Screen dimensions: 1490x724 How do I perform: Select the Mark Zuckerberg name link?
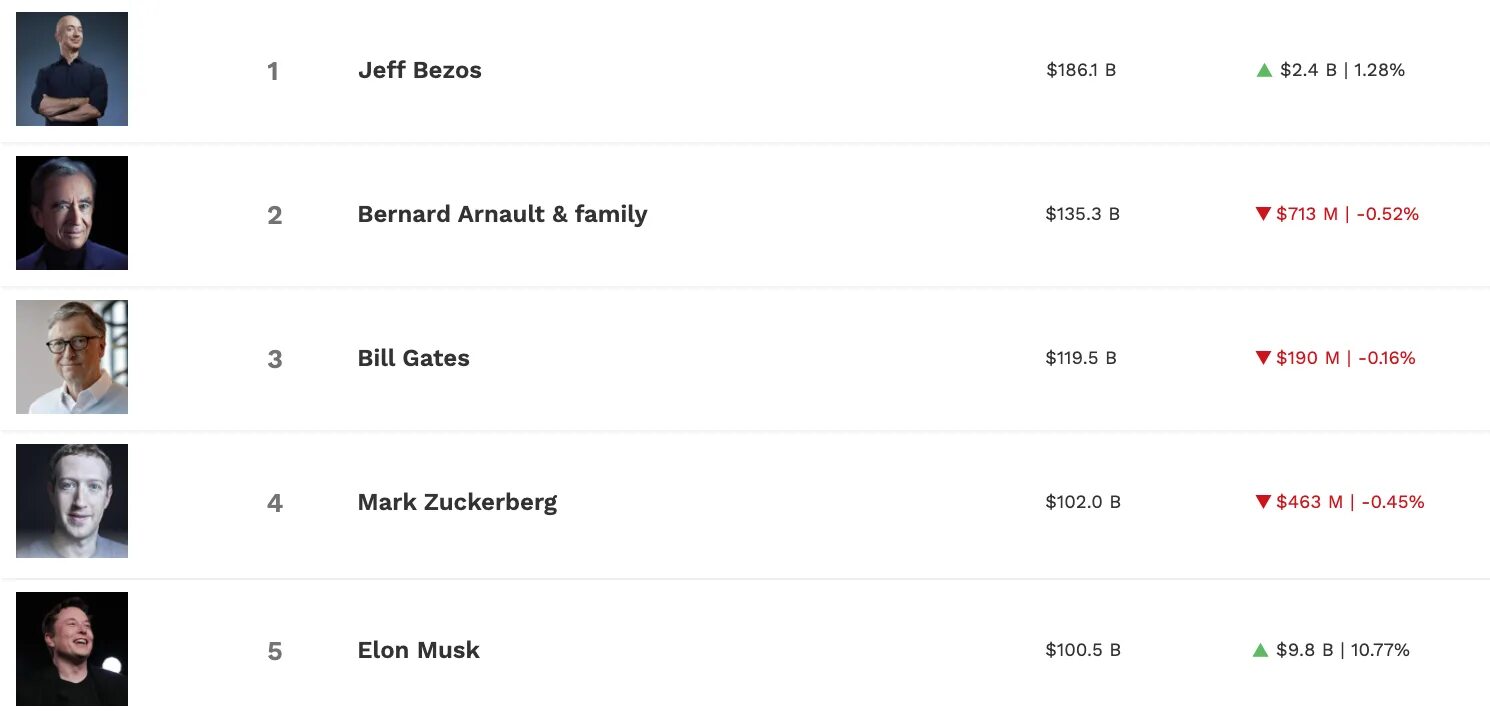(457, 502)
